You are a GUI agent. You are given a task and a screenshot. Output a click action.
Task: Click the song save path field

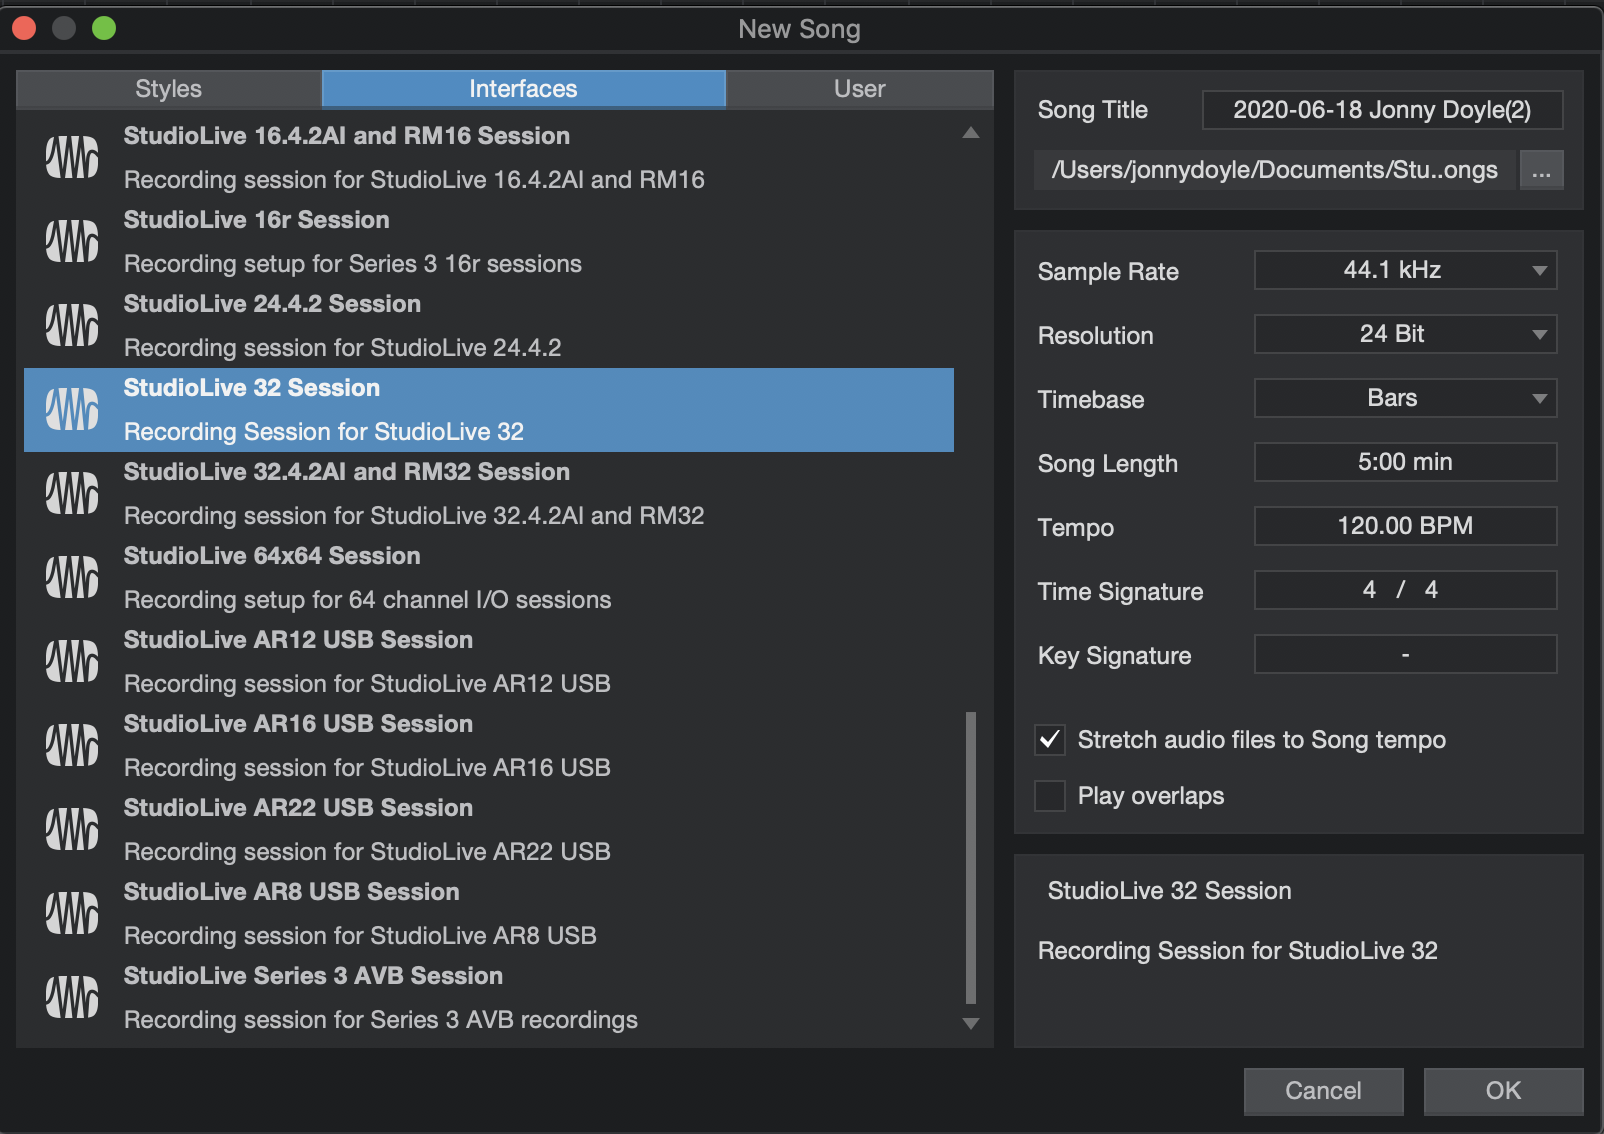pos(1275,170)
